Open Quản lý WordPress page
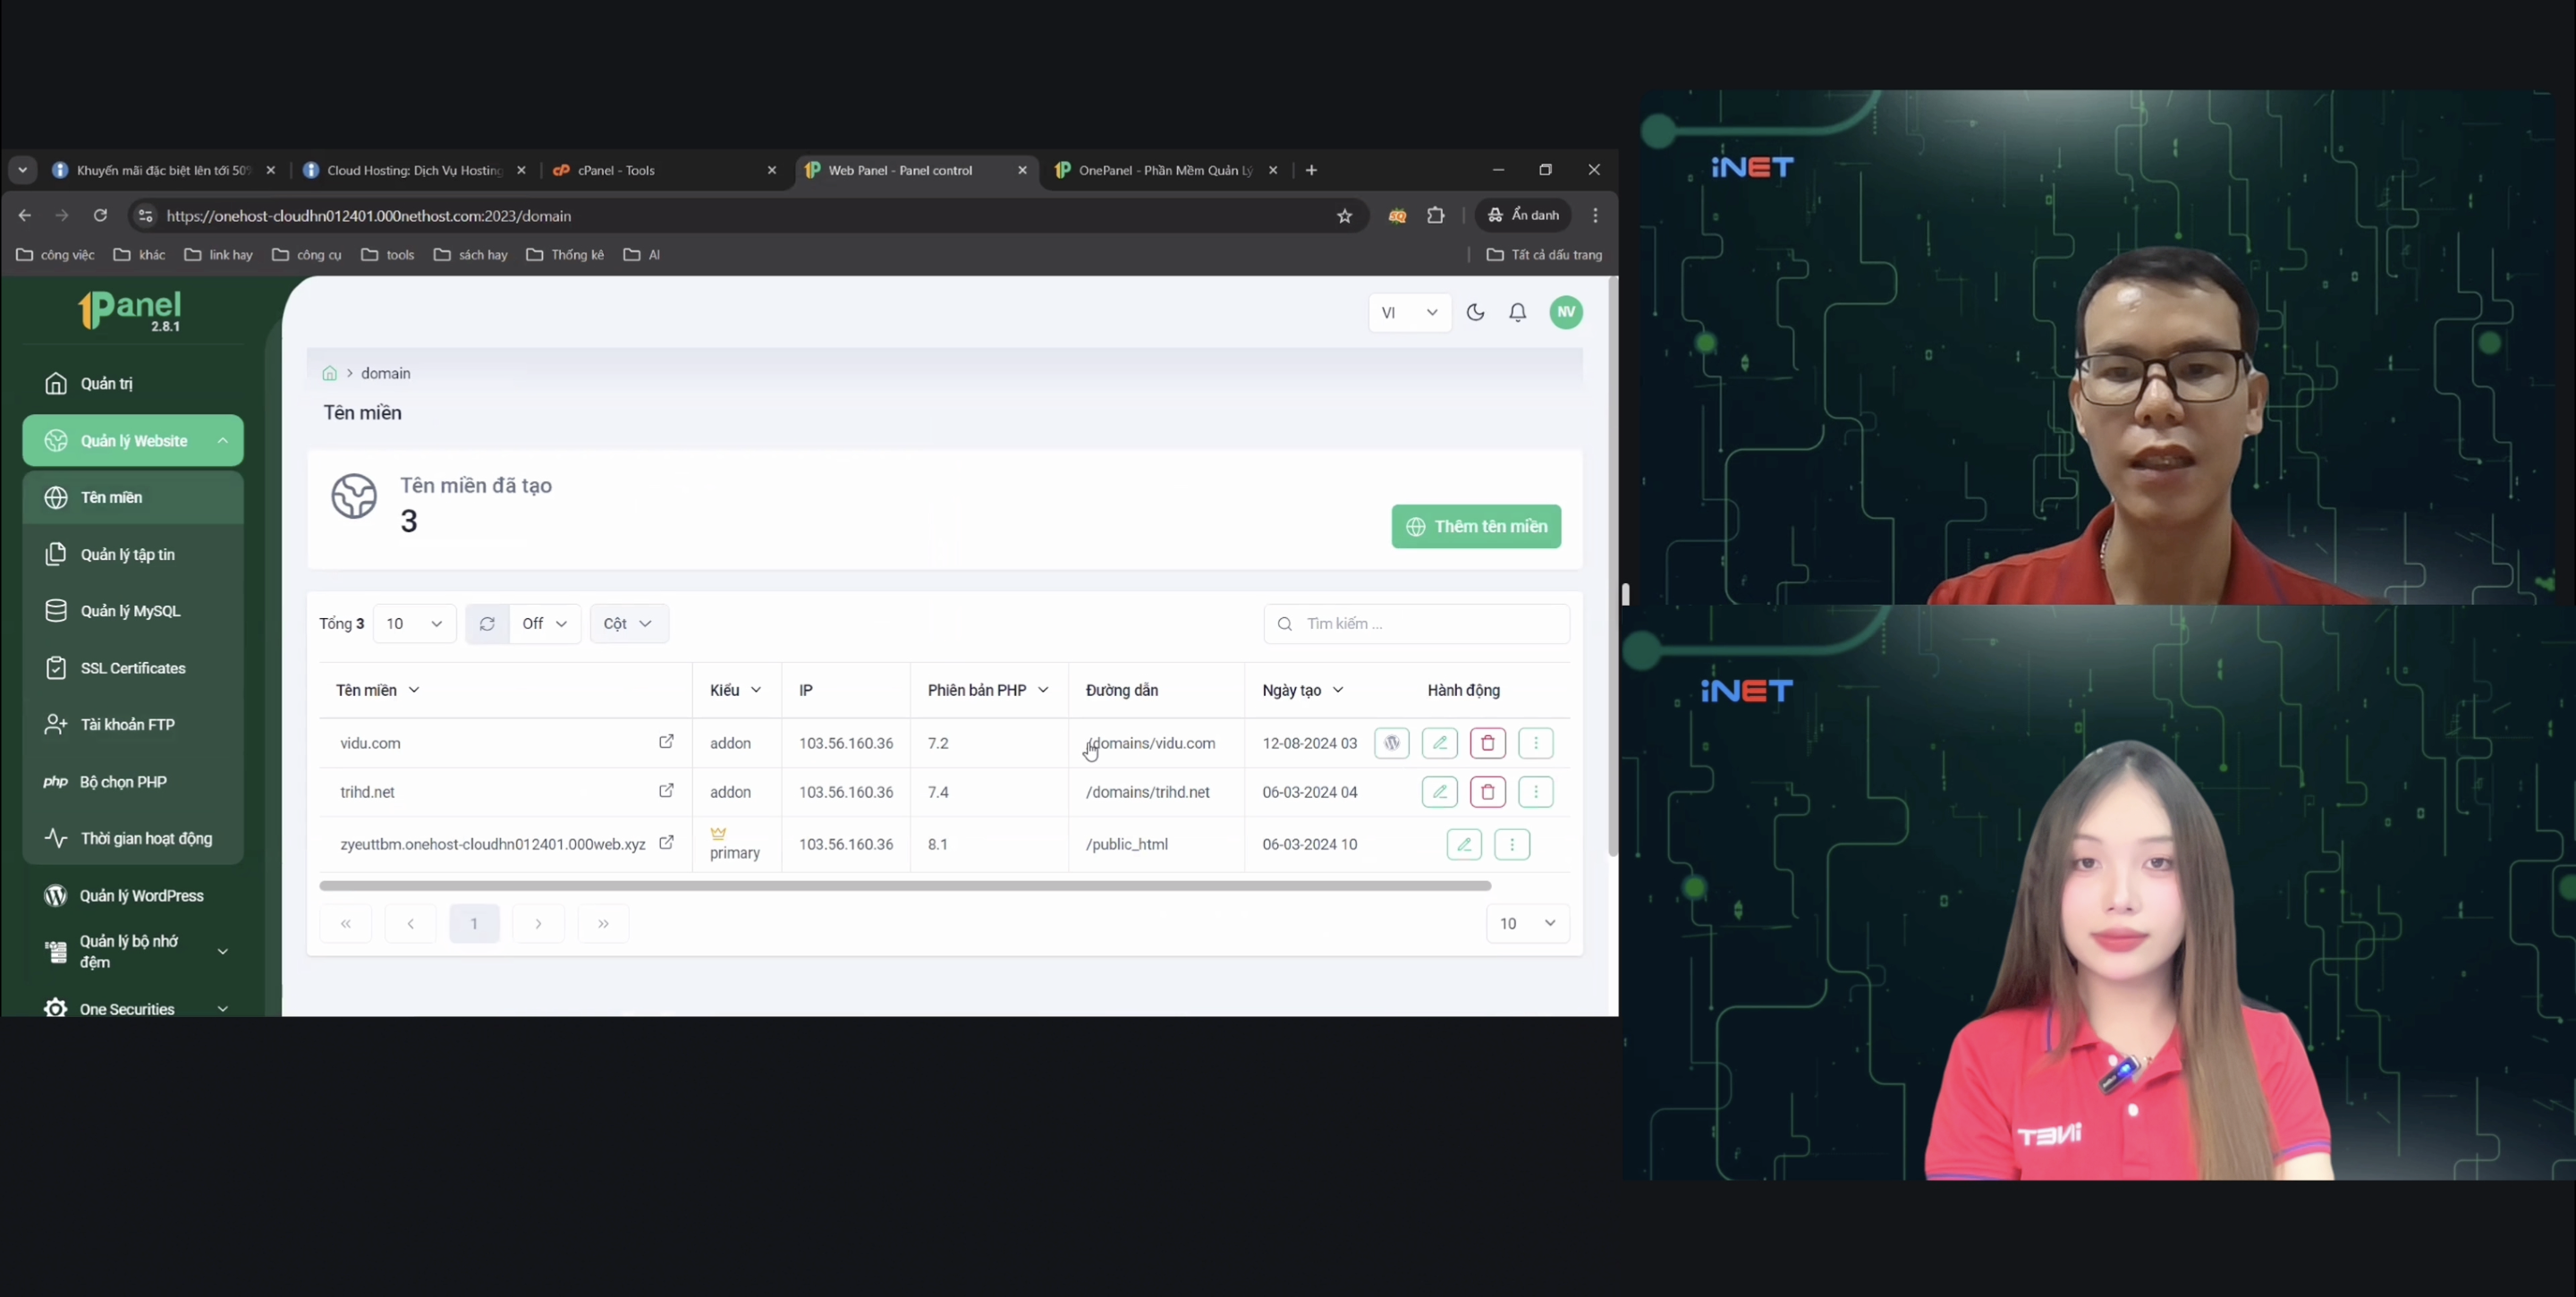Viewport: 2576px width, 1297px height. (133, 896)
